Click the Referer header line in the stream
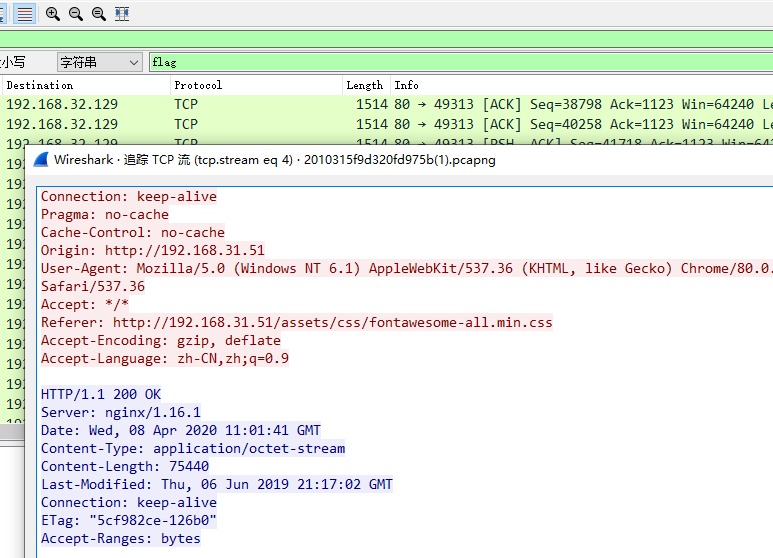Viewport: 773px width, 558px height. pos(296,323)
